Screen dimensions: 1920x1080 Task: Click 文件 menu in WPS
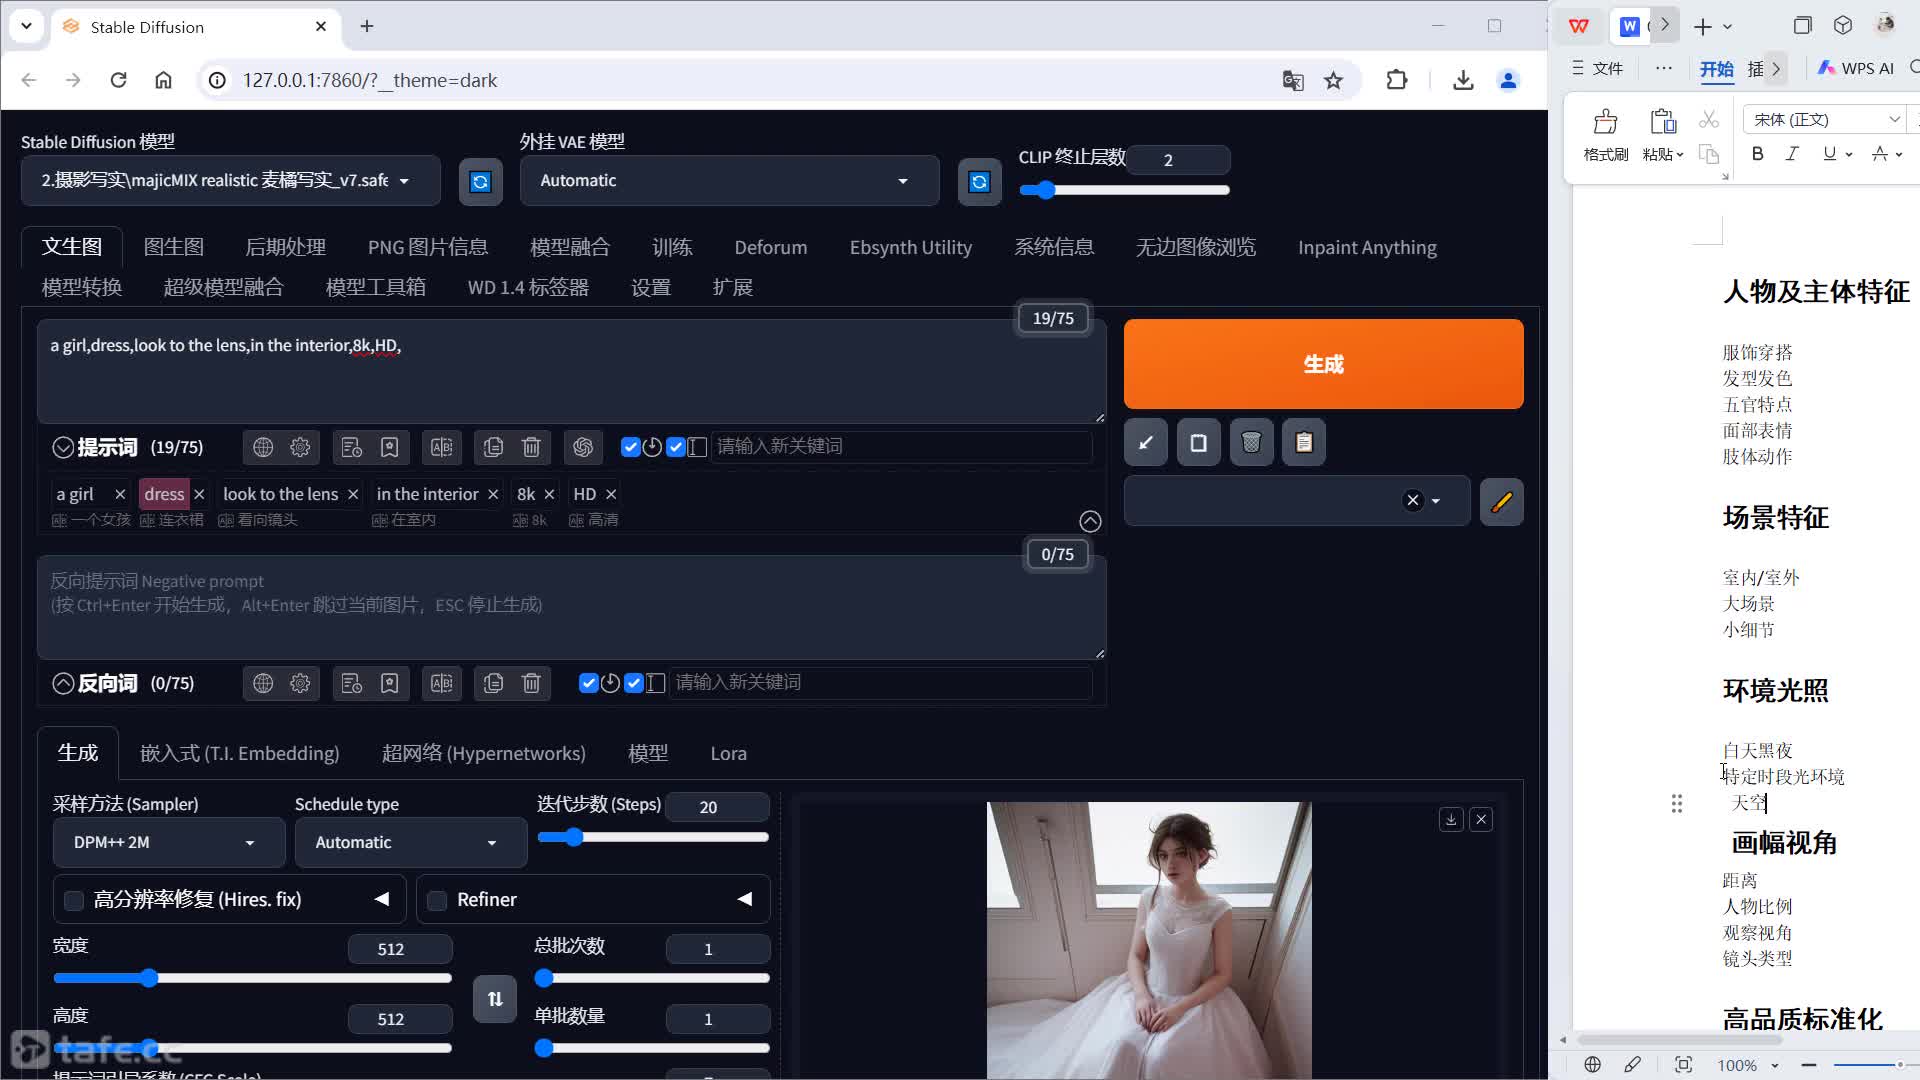1598,68
